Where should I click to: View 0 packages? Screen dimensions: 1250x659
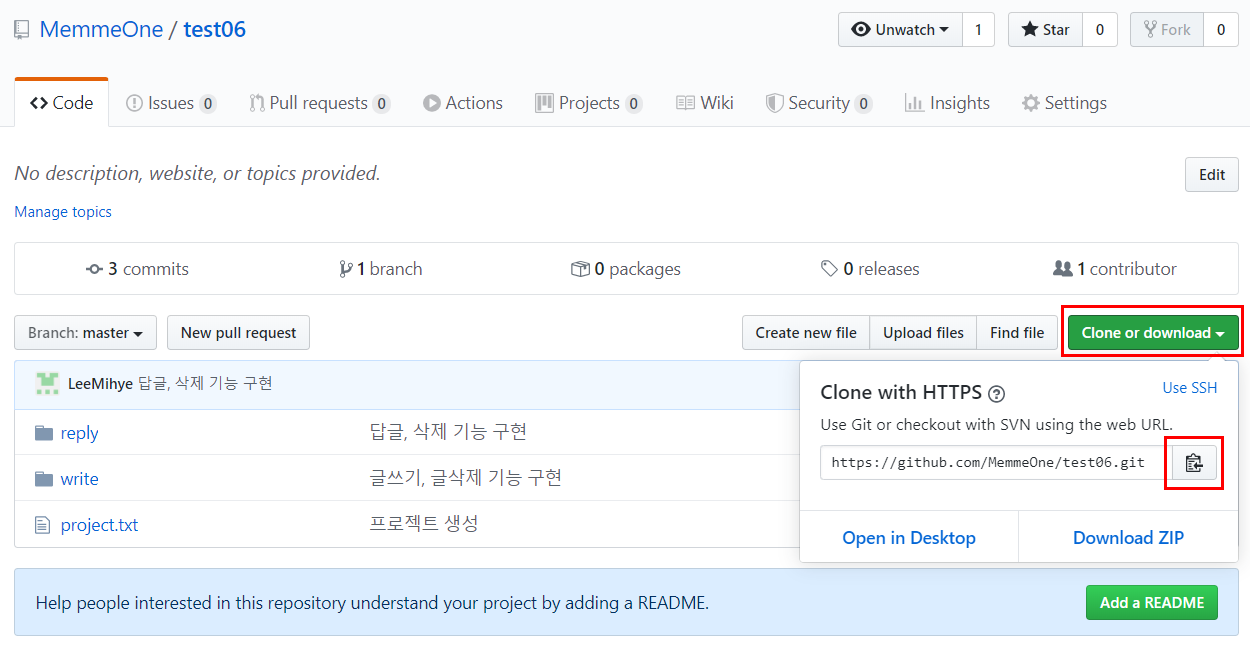[626, 269]
